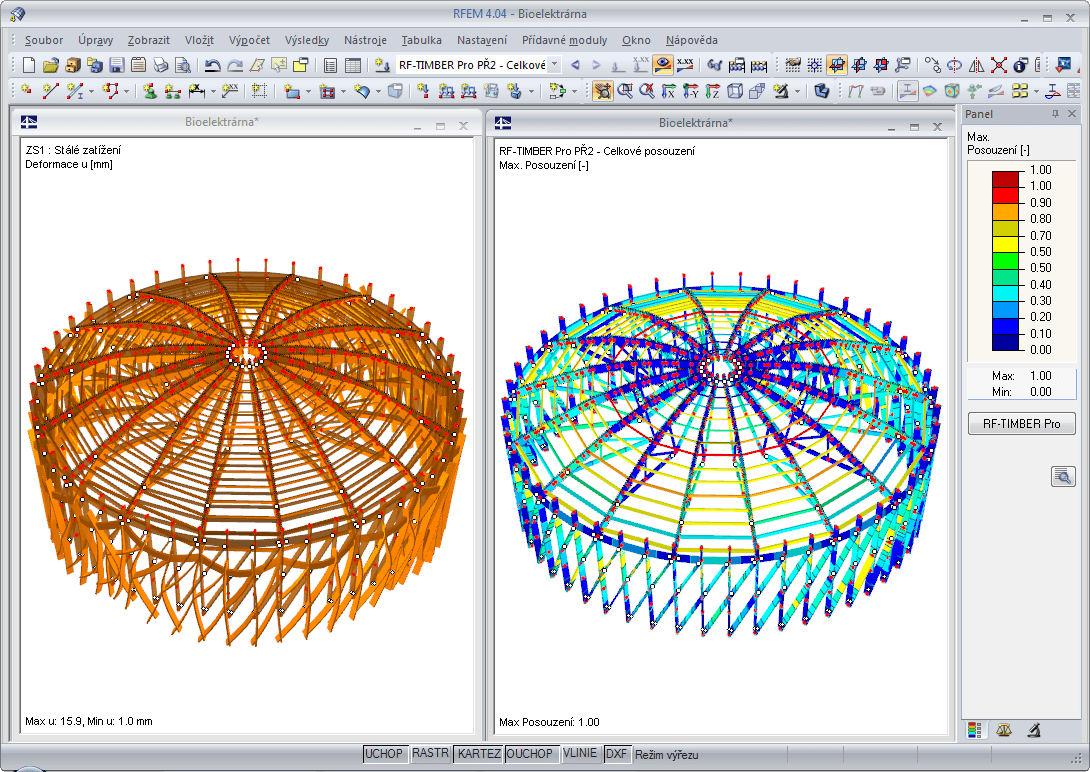Open info icon in the top toolbar
This screenshot has height=772, width=1090.
1020,65
